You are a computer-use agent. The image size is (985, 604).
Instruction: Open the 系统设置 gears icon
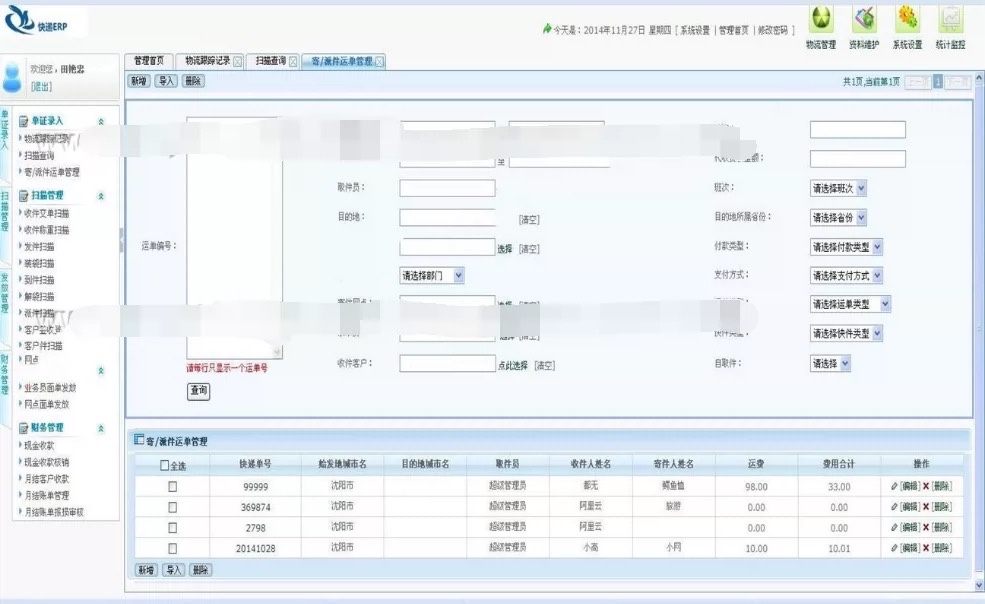click(x=907, y=19)
